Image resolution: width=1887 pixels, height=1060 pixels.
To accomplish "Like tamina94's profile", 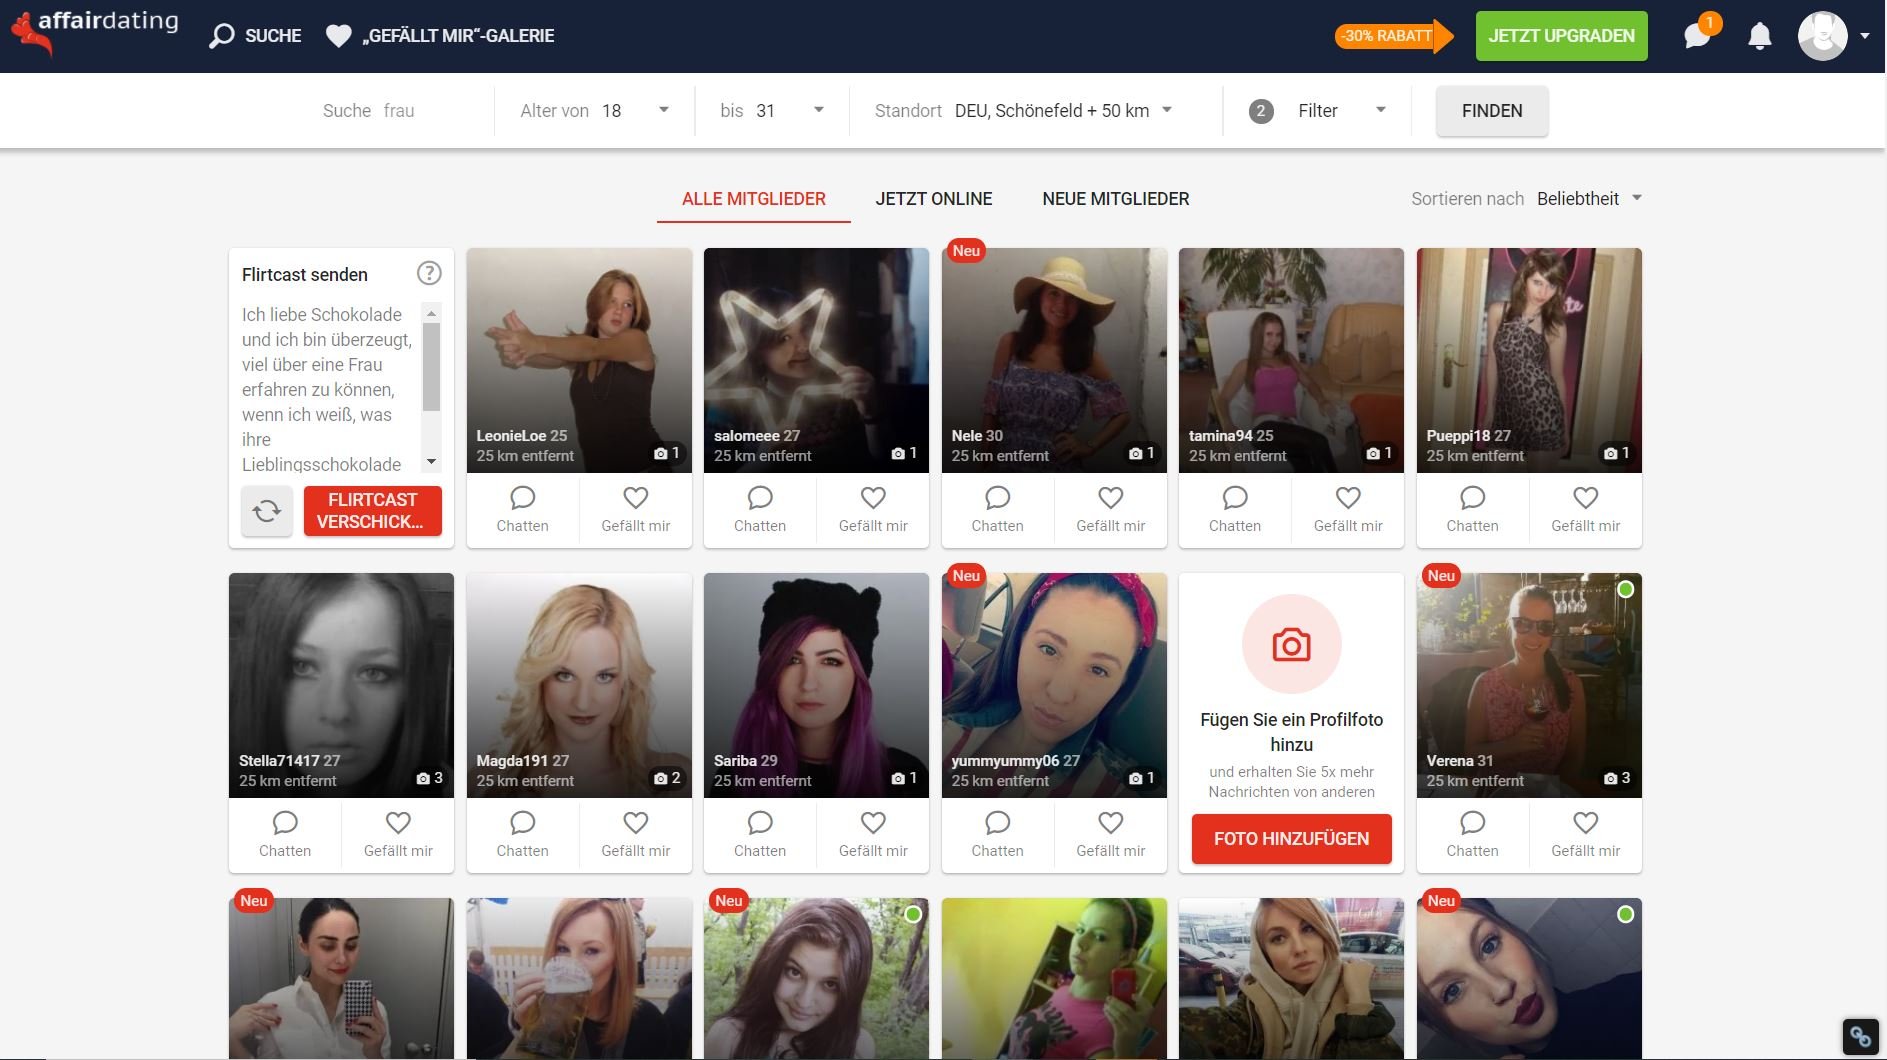I will (x=1348, y=510).
